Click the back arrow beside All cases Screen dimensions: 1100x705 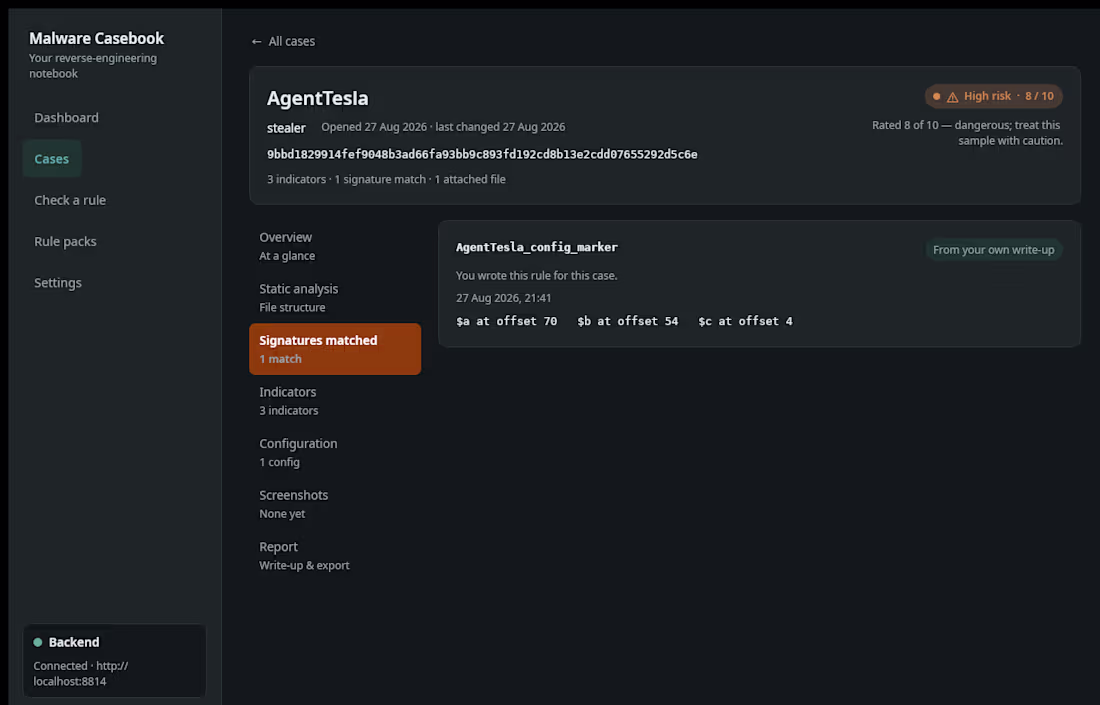click(x=256, y=42)
